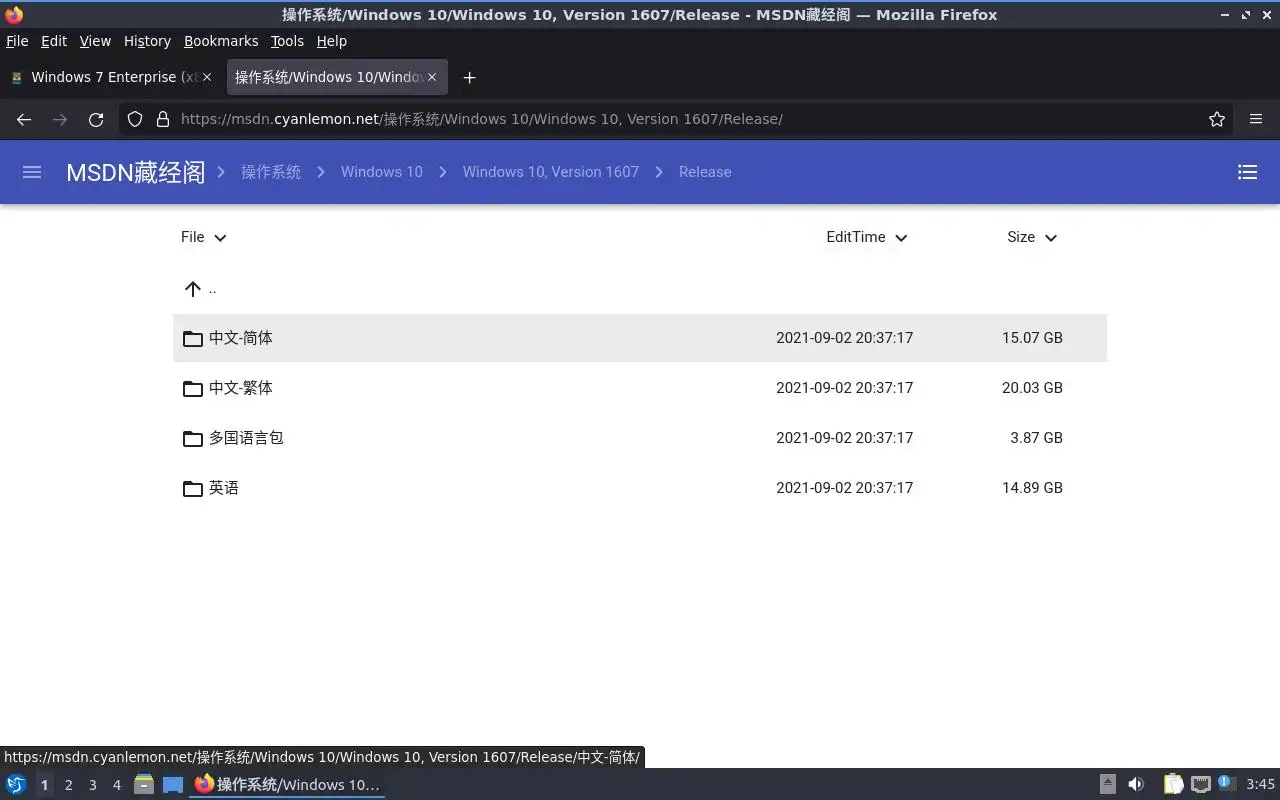Open the View menu
Image resolution: width=1280 pixels, height=800 pixels.
[95, 41]
